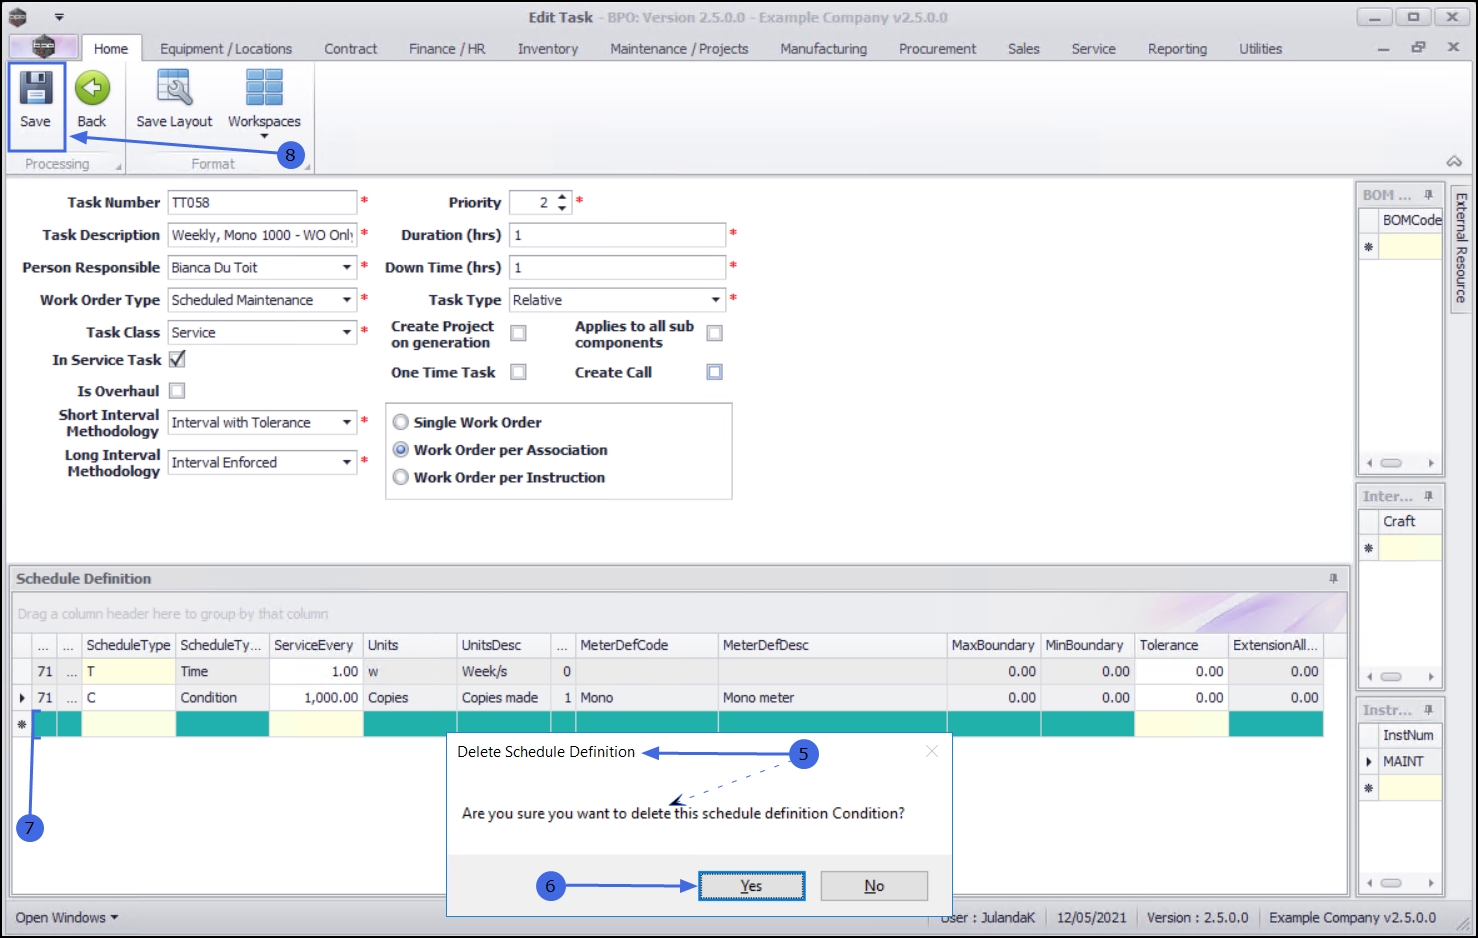This screenshot has height=938, width=1478.
Task: Click the Tolerance column header
Action: (x=1181, y=645)
